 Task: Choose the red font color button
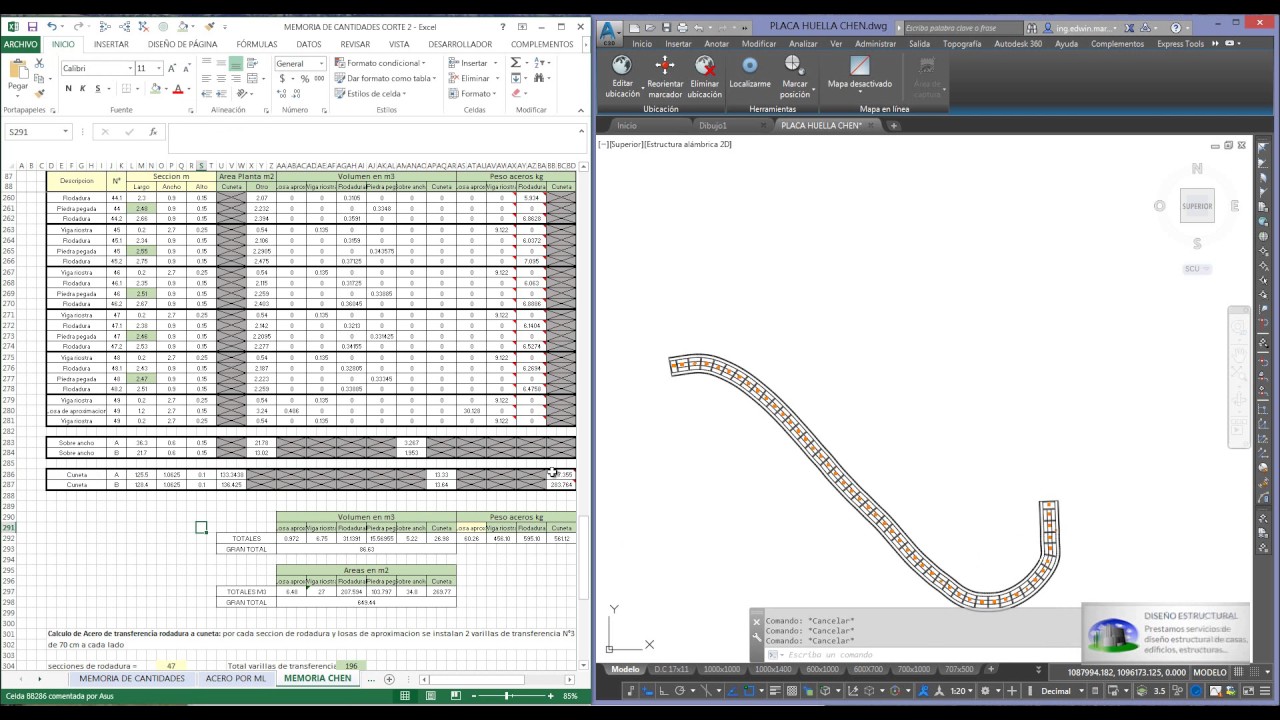click(177, 89)
